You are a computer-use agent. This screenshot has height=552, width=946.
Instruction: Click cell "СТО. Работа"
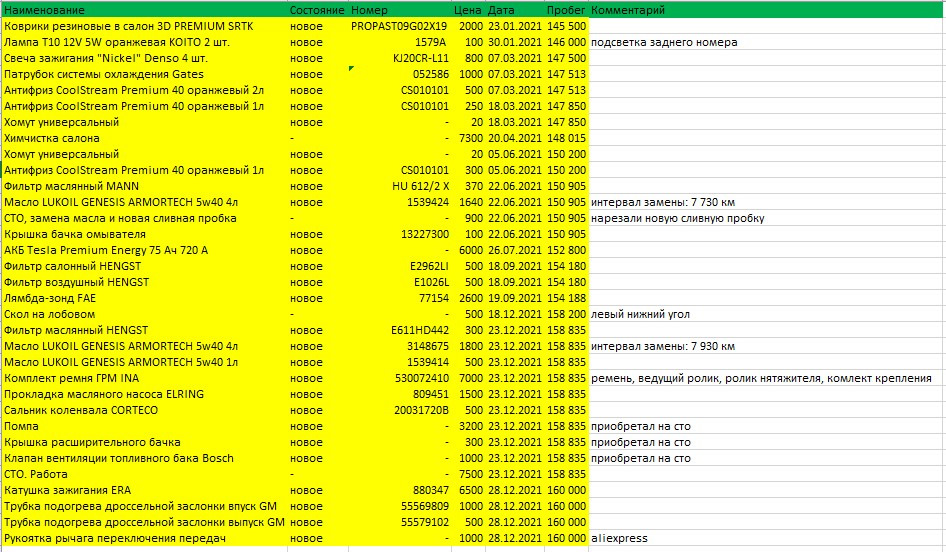click(145, 474)
